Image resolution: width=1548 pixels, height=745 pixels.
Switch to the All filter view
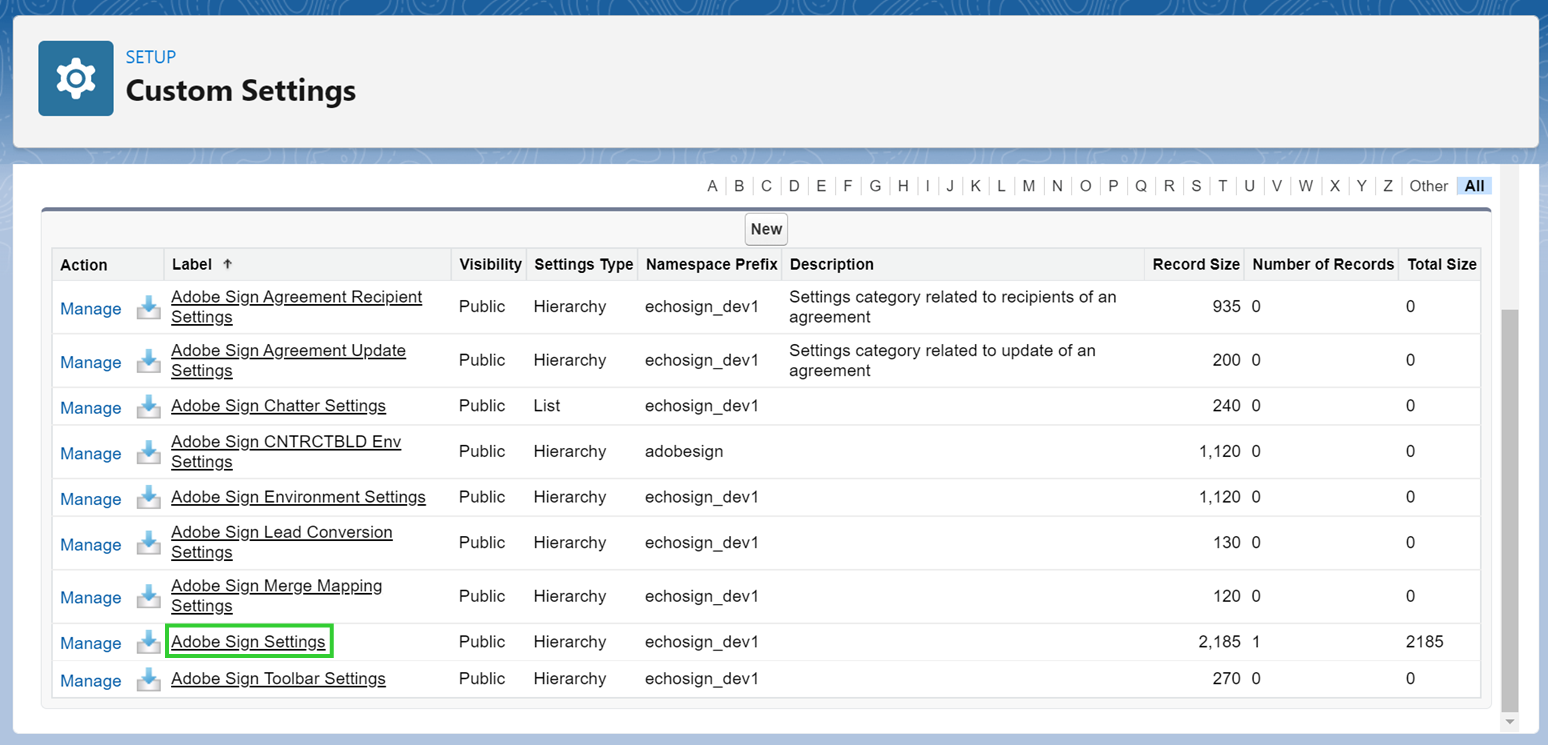click(x=1473, y=186)
